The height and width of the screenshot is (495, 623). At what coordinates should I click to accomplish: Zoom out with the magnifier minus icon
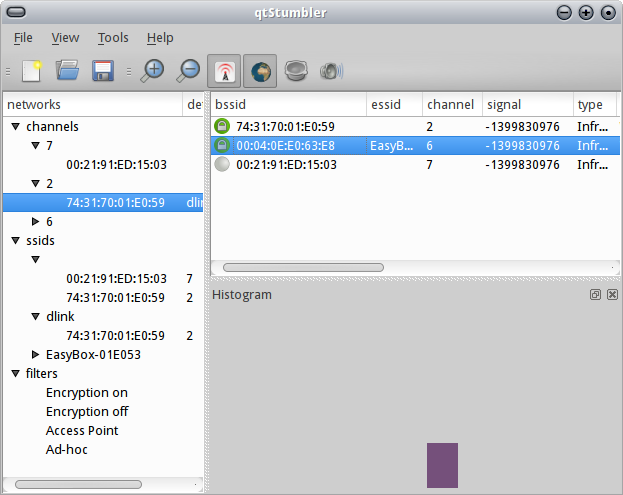pos(188,71)
